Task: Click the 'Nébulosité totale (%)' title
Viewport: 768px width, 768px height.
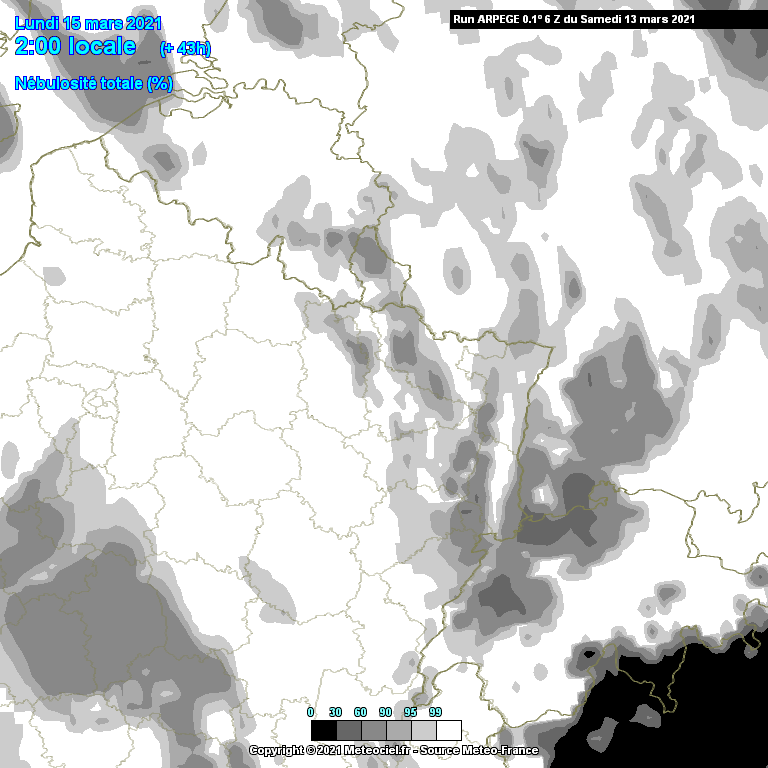Action: pyautogui.click(x=94, y=84)
